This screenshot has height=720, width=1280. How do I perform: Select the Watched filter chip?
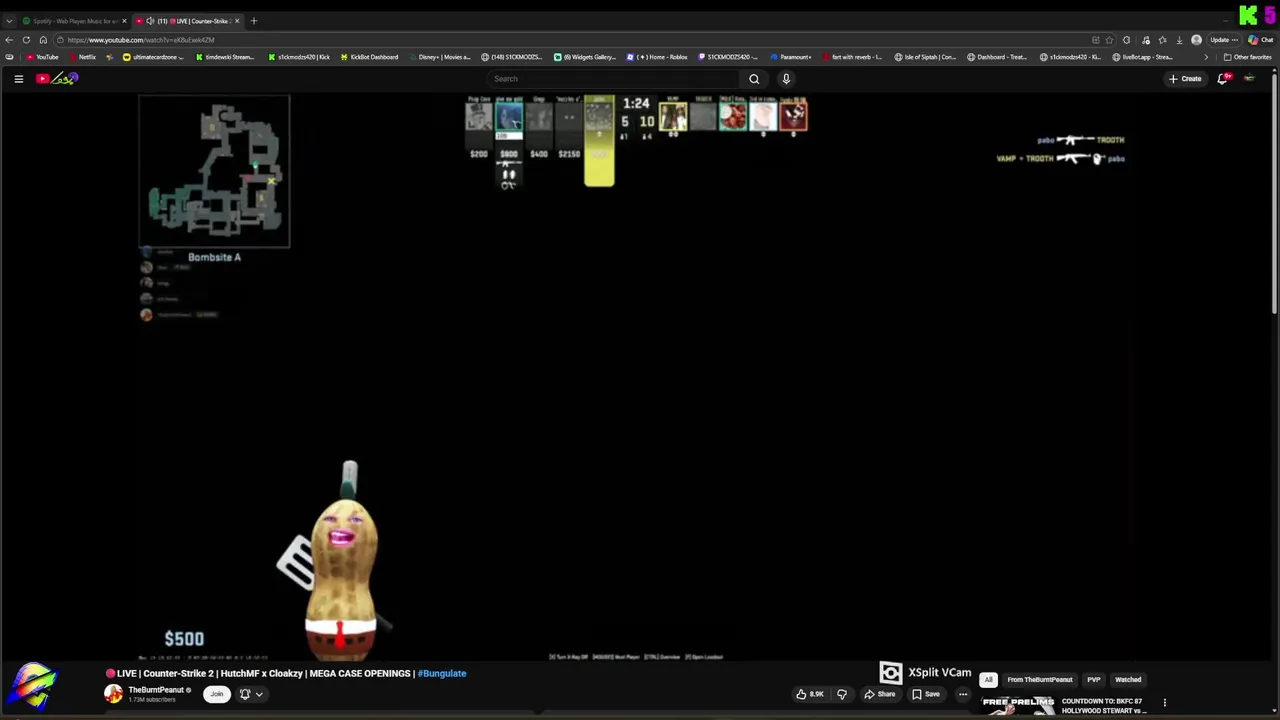(x=1128, y=680)
